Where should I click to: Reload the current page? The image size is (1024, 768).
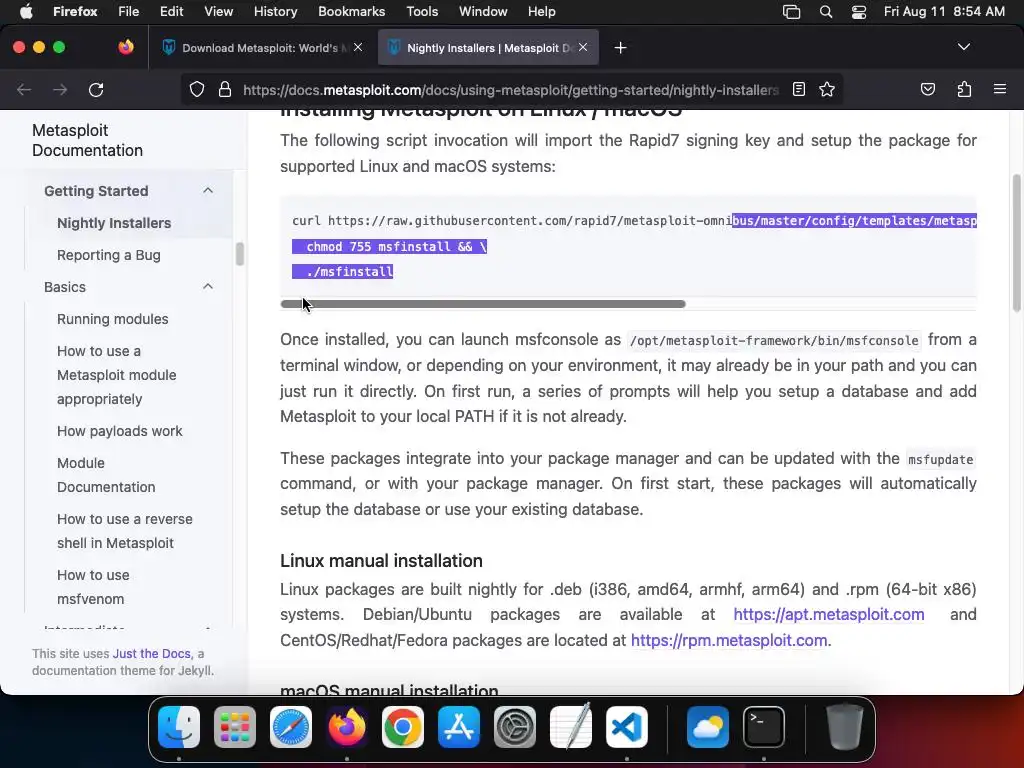(x=96, y=89)
